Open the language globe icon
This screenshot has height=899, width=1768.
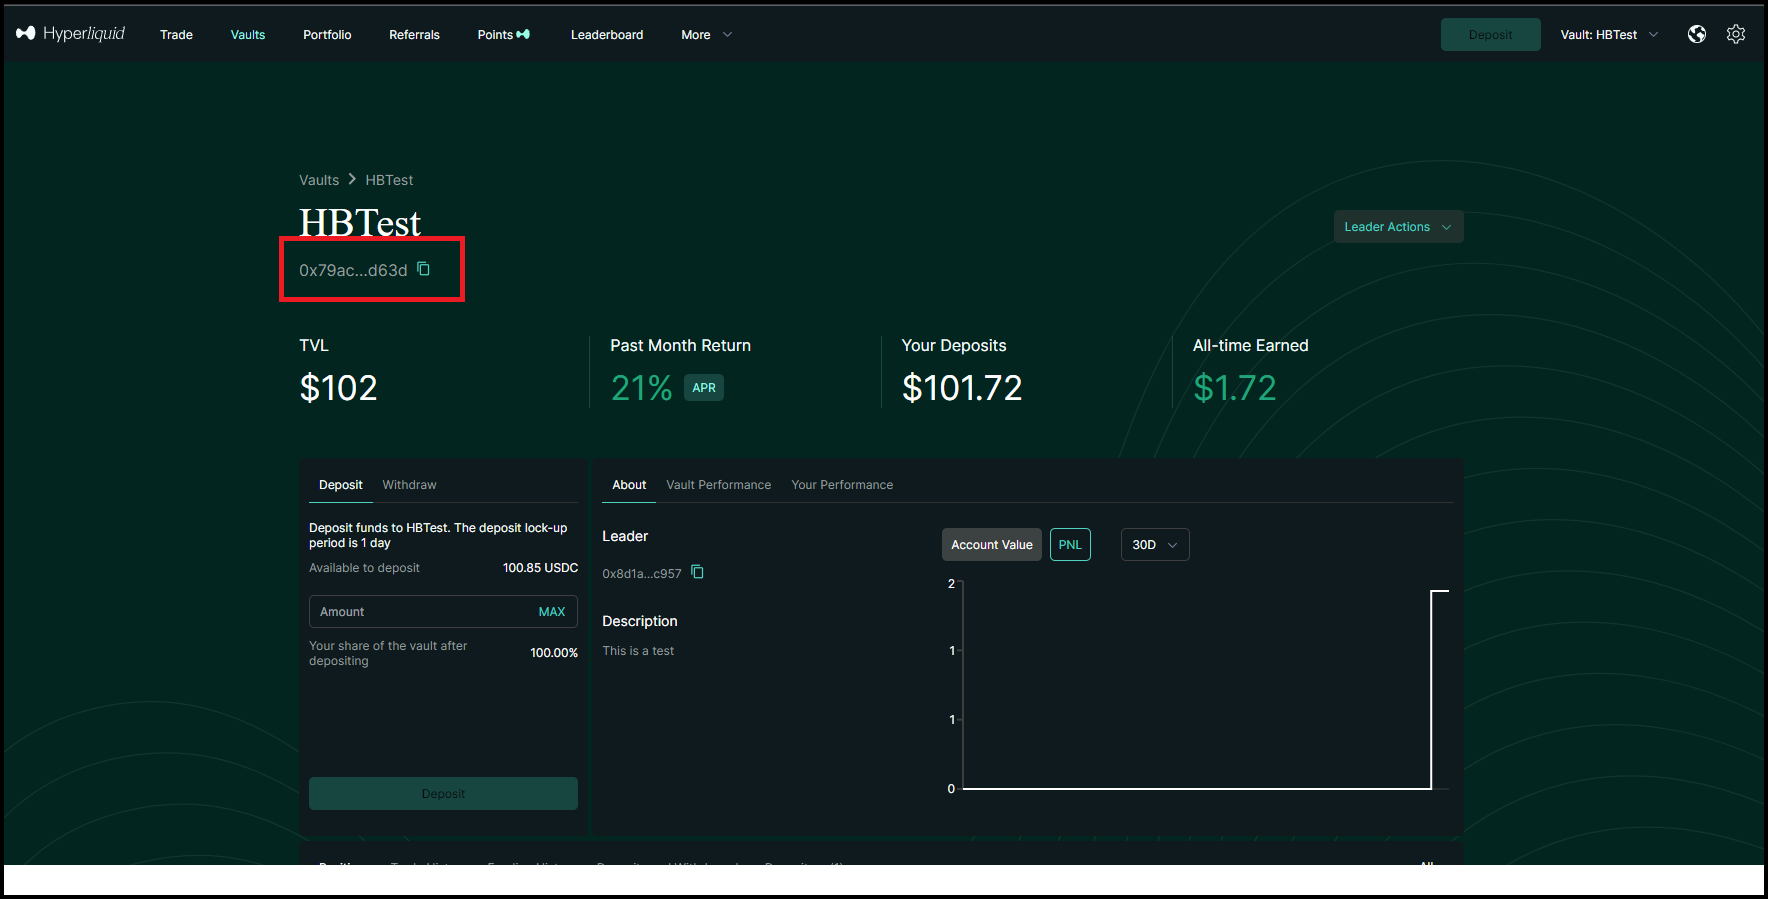coord(1697,34)
